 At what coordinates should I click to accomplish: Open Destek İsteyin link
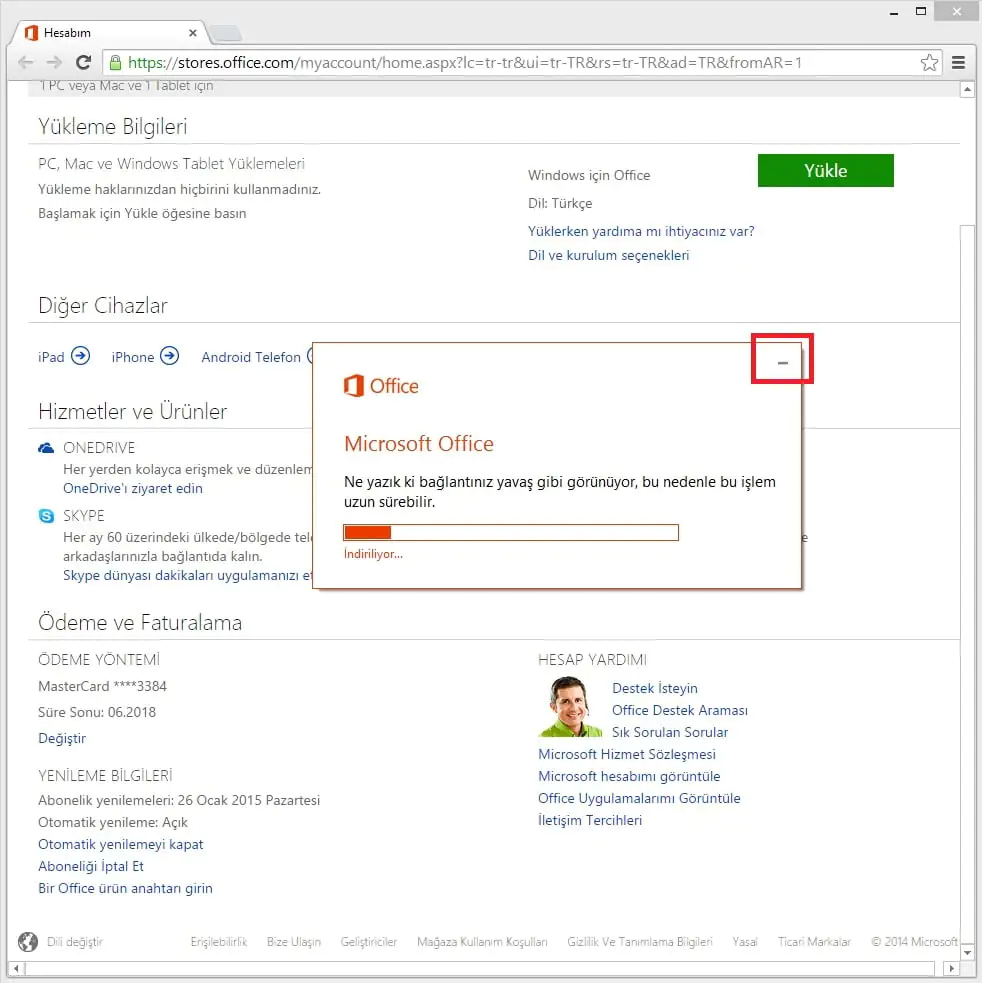point(655,688)
